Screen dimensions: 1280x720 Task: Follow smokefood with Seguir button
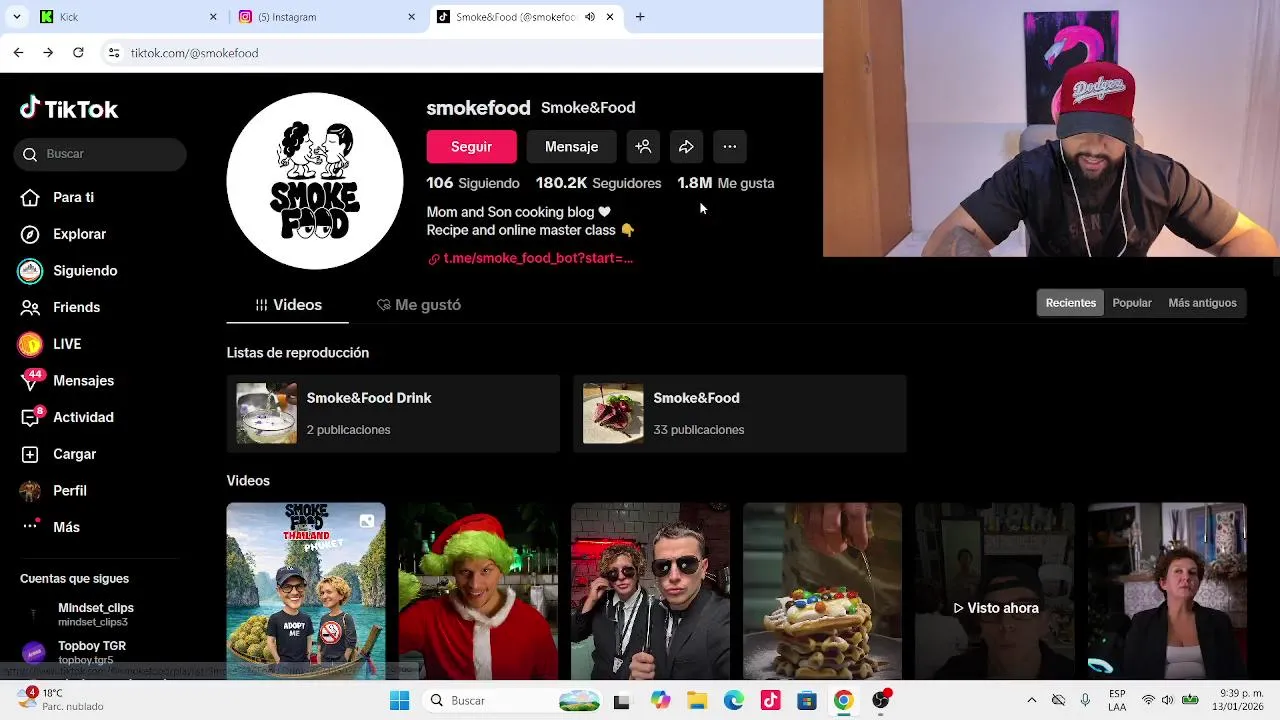click(471, 146)
